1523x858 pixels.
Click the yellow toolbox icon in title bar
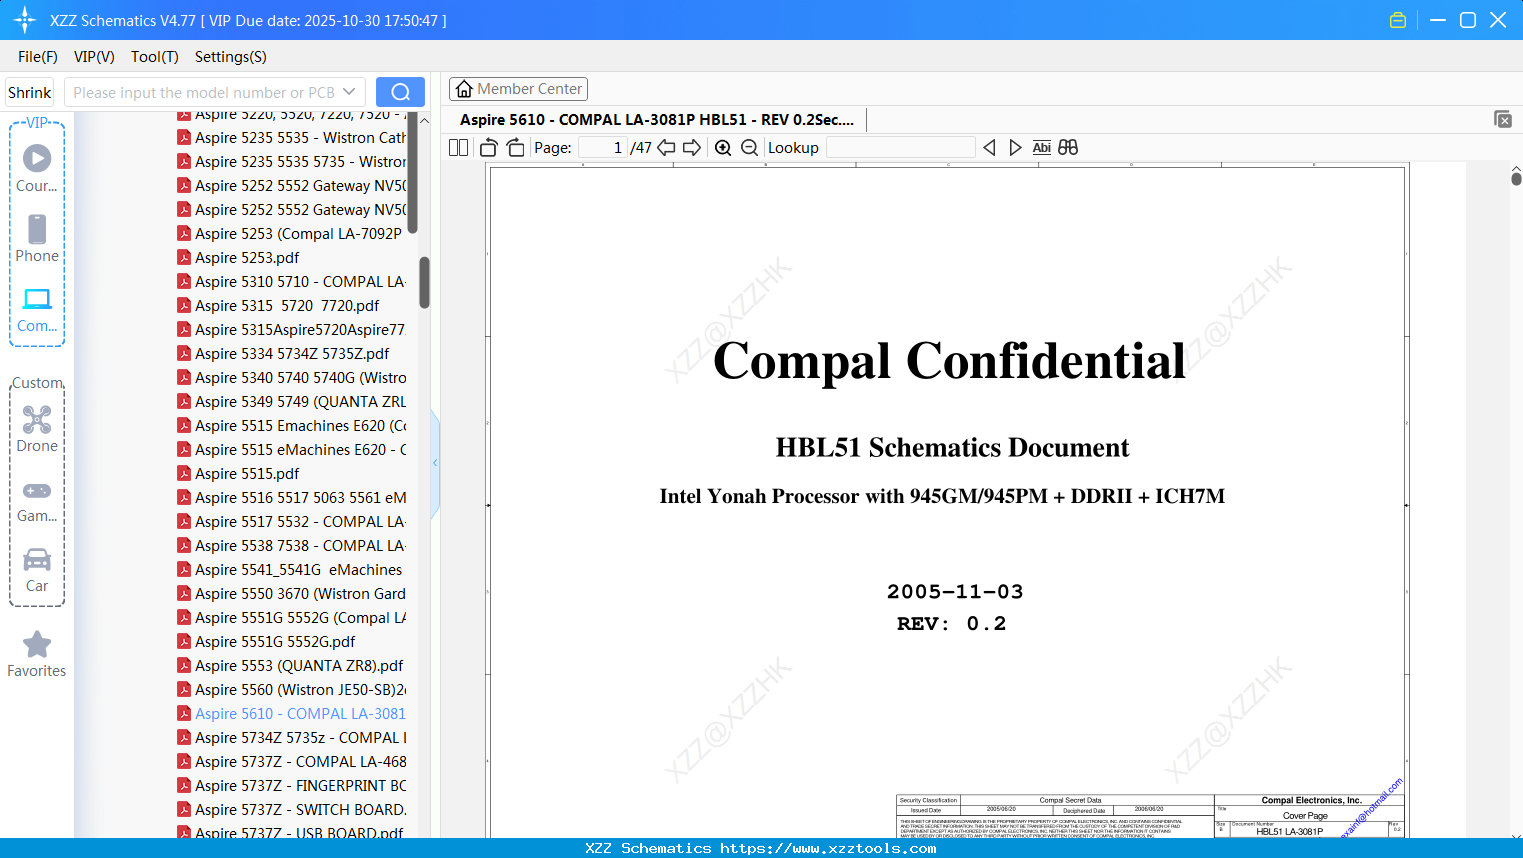pyautogui.click(x=1398, y=20)
